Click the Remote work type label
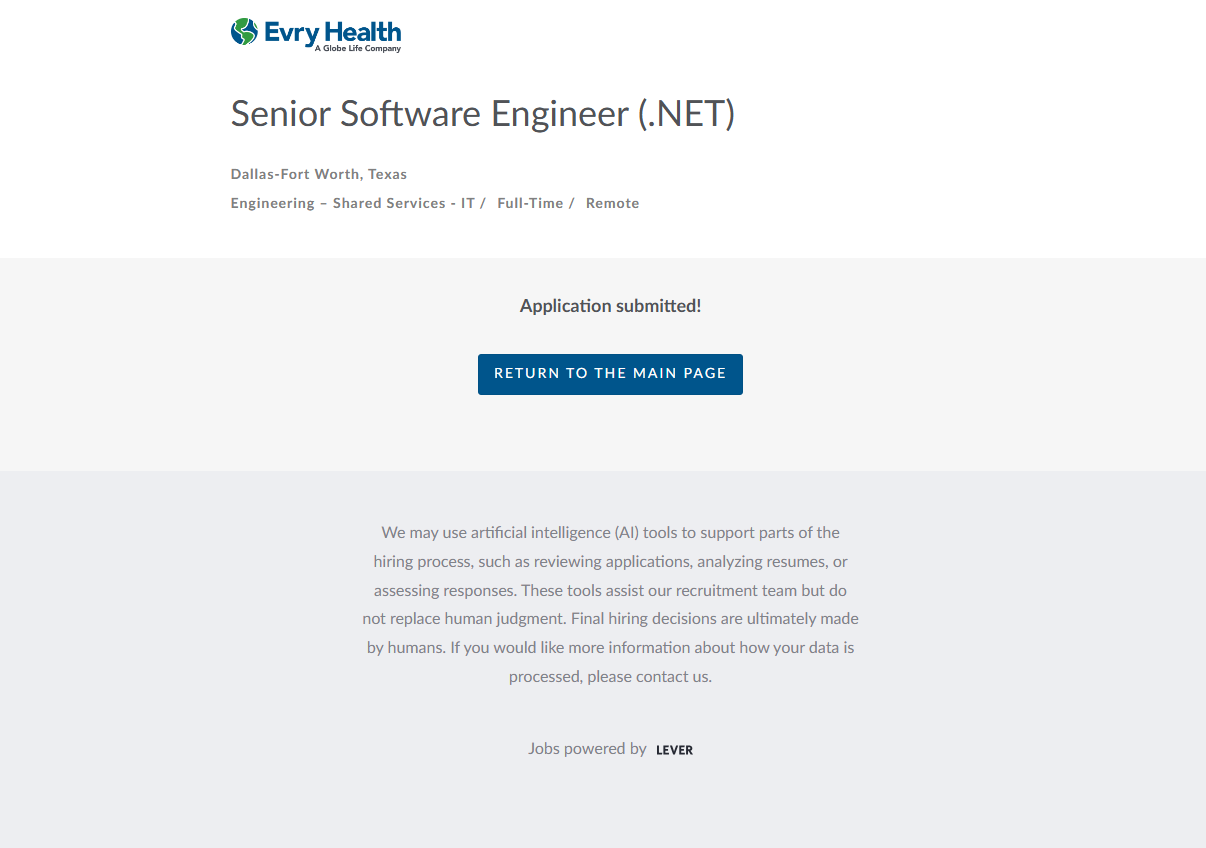This screenshot has height=848, width=1206. (612, 203)
